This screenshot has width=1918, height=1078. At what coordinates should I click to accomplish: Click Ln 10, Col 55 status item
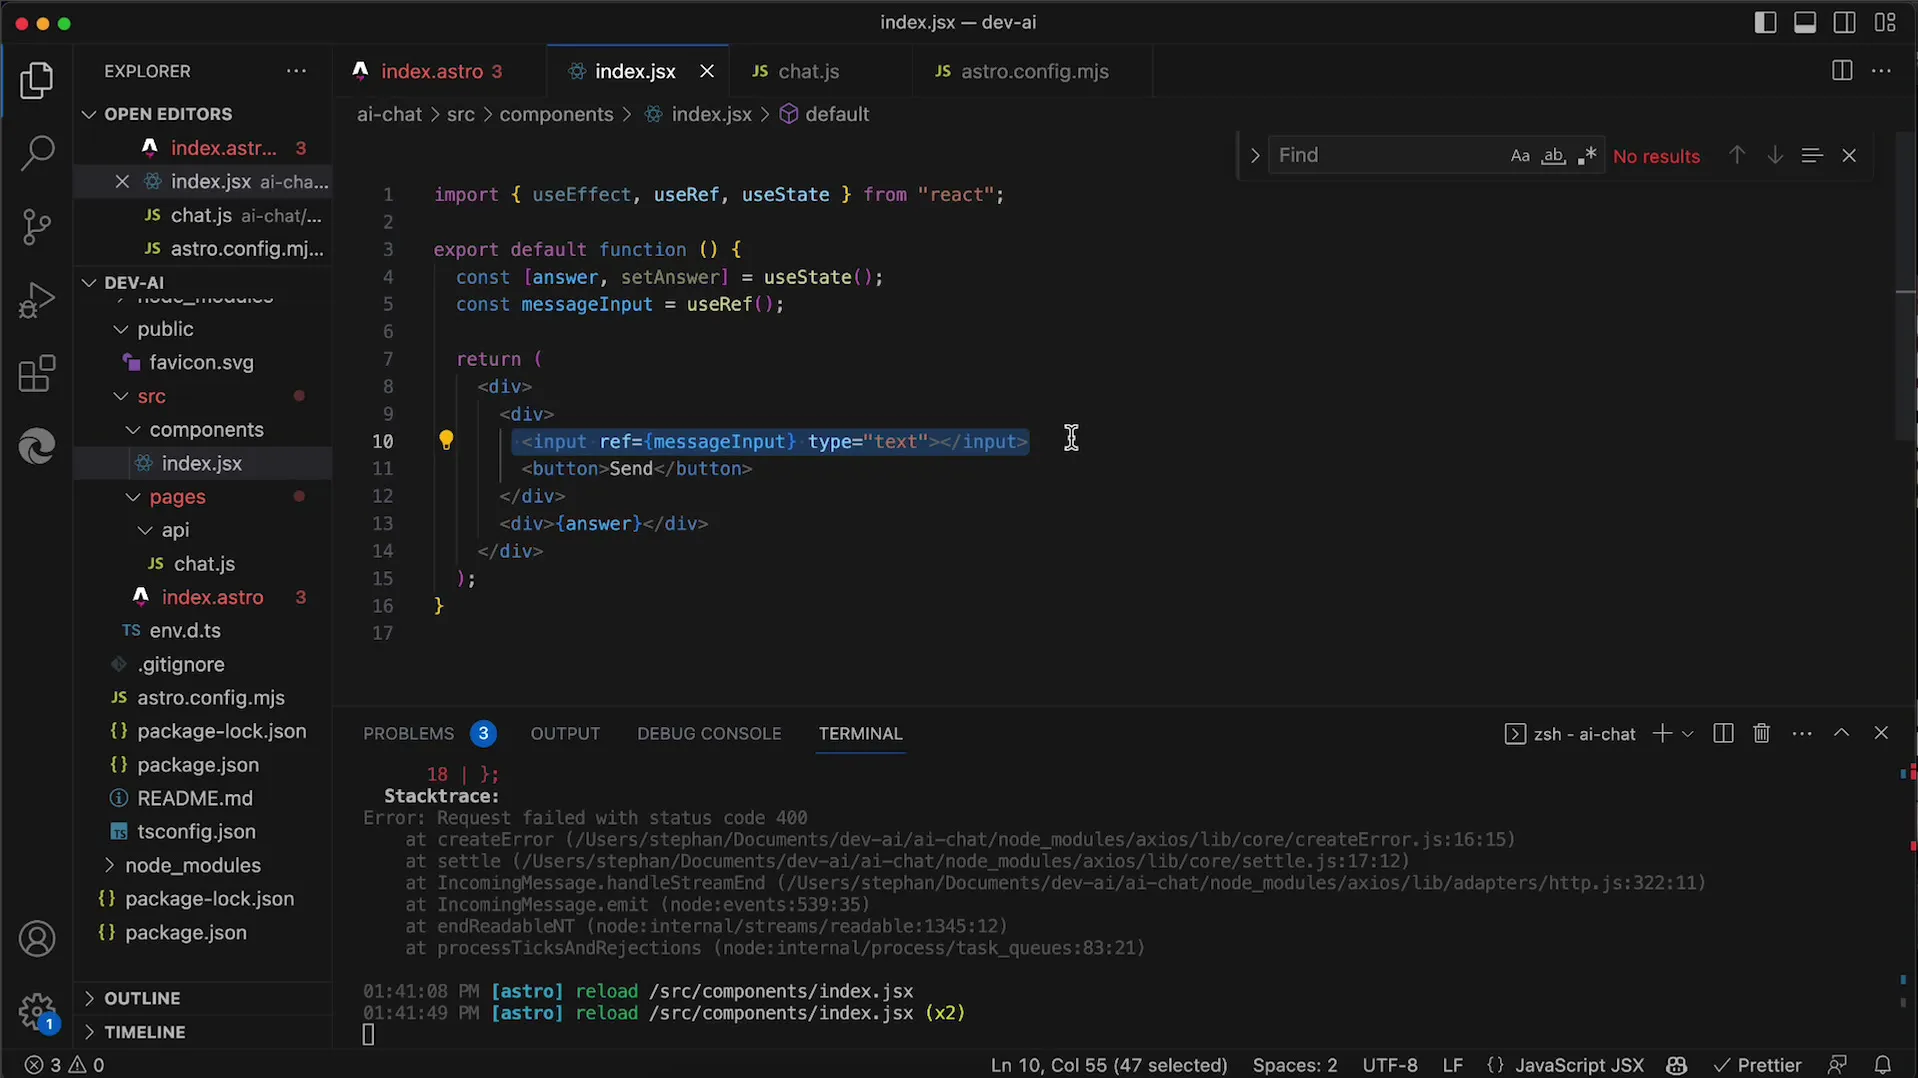tap(1108, 1065)
